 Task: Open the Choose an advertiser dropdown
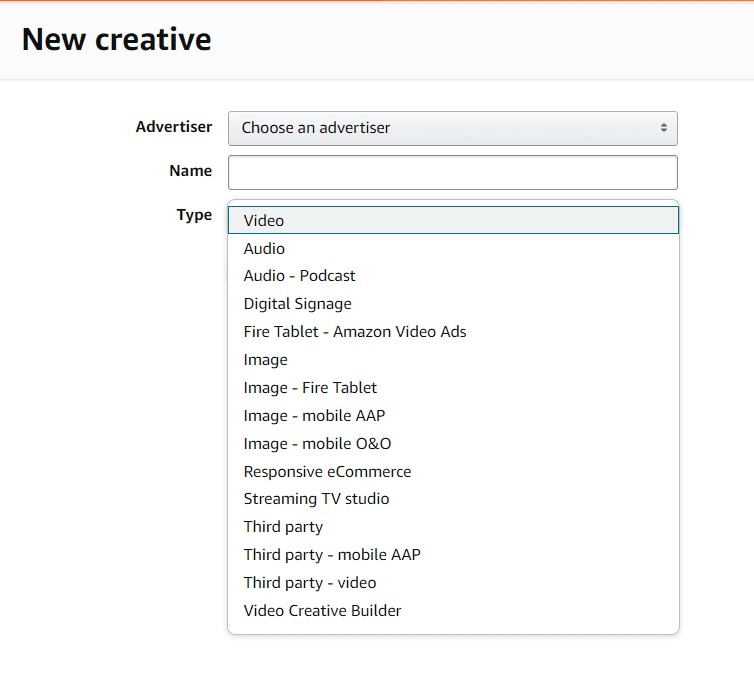452,128
